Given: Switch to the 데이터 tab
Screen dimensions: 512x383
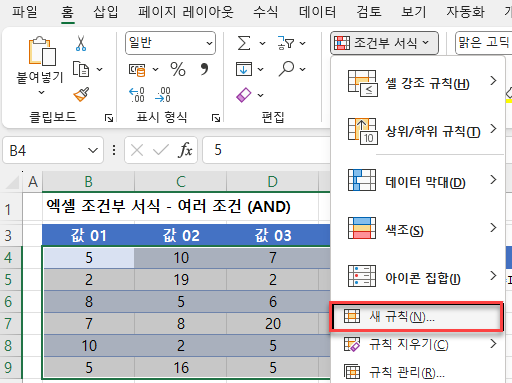Looking at the screenshot, I should pyautogui.click(x=317, y=12).
